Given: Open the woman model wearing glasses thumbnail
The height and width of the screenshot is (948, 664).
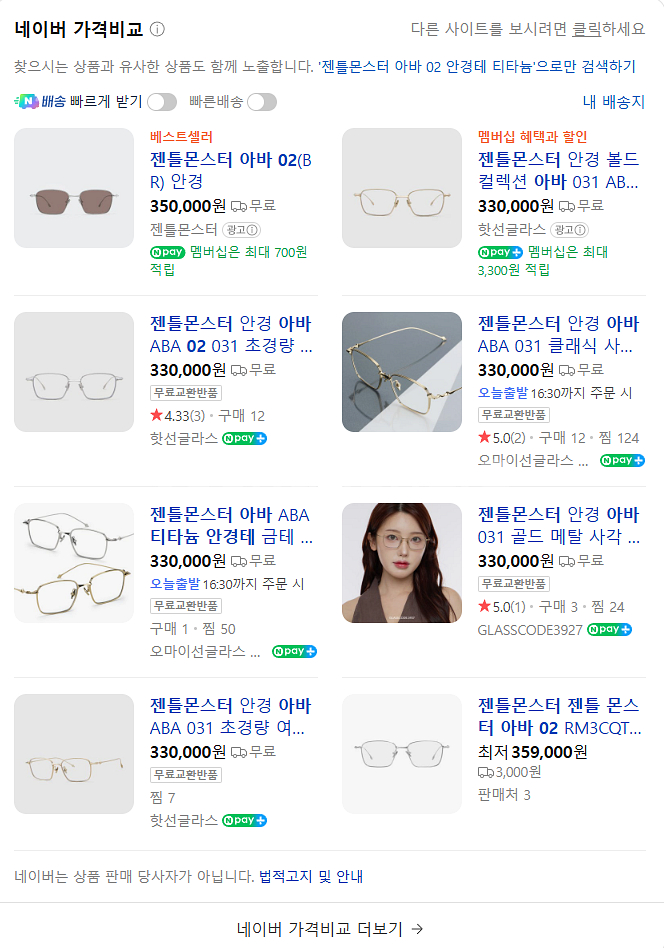Looking at the screenshot, I should (402, 563).
